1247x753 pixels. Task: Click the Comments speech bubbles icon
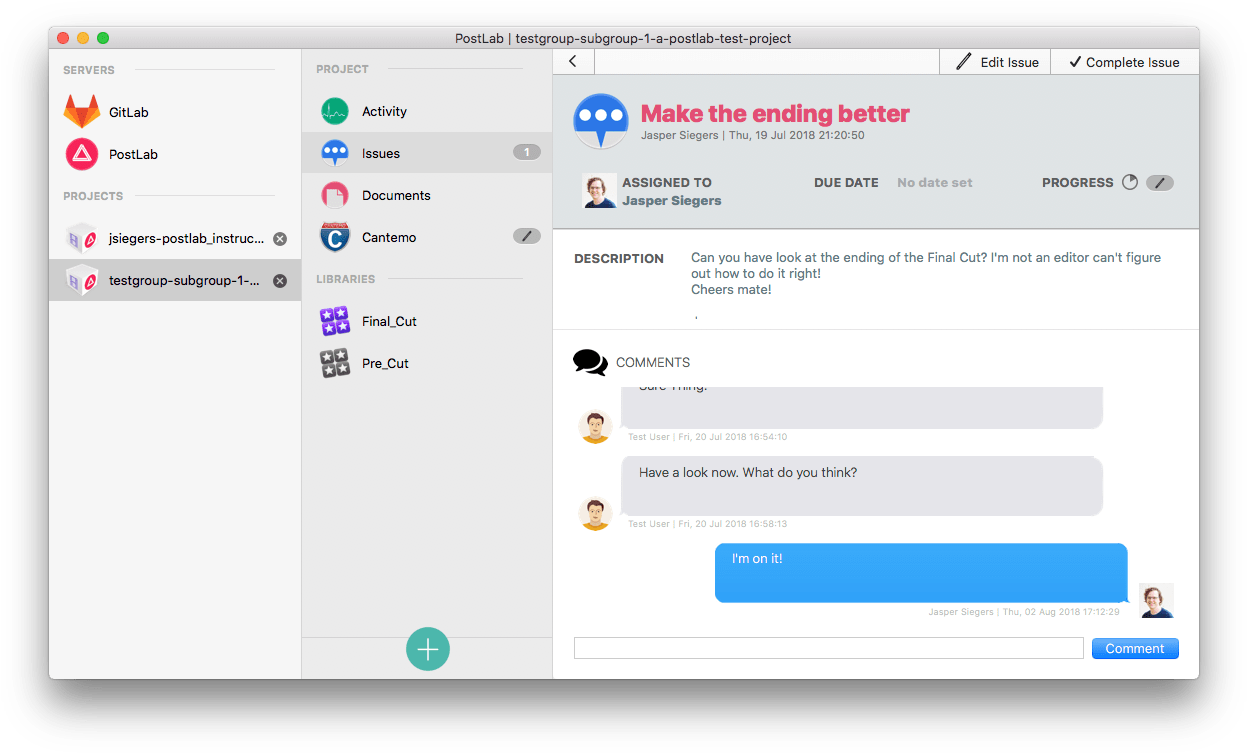(590, 362)
